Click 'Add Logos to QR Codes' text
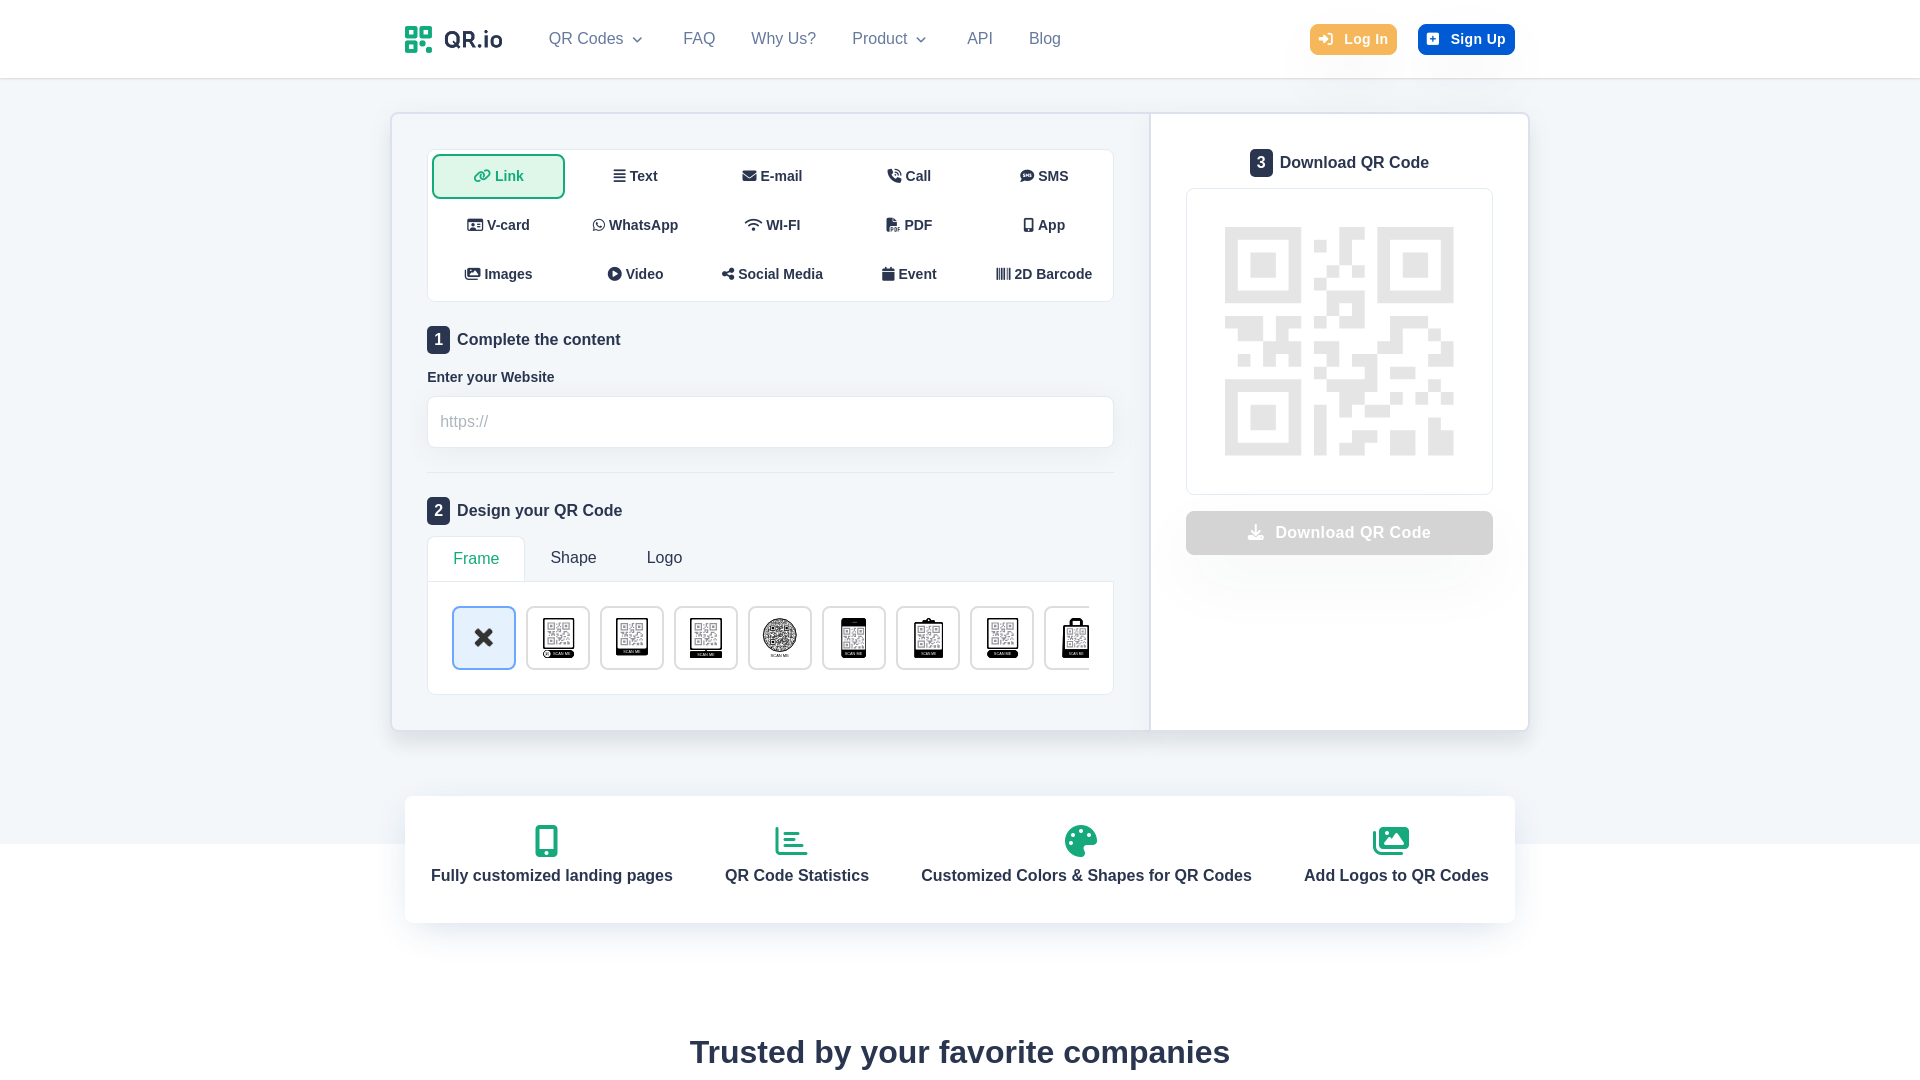The height and width of the screenshot is (1080, 1920). click(1396, 876)
